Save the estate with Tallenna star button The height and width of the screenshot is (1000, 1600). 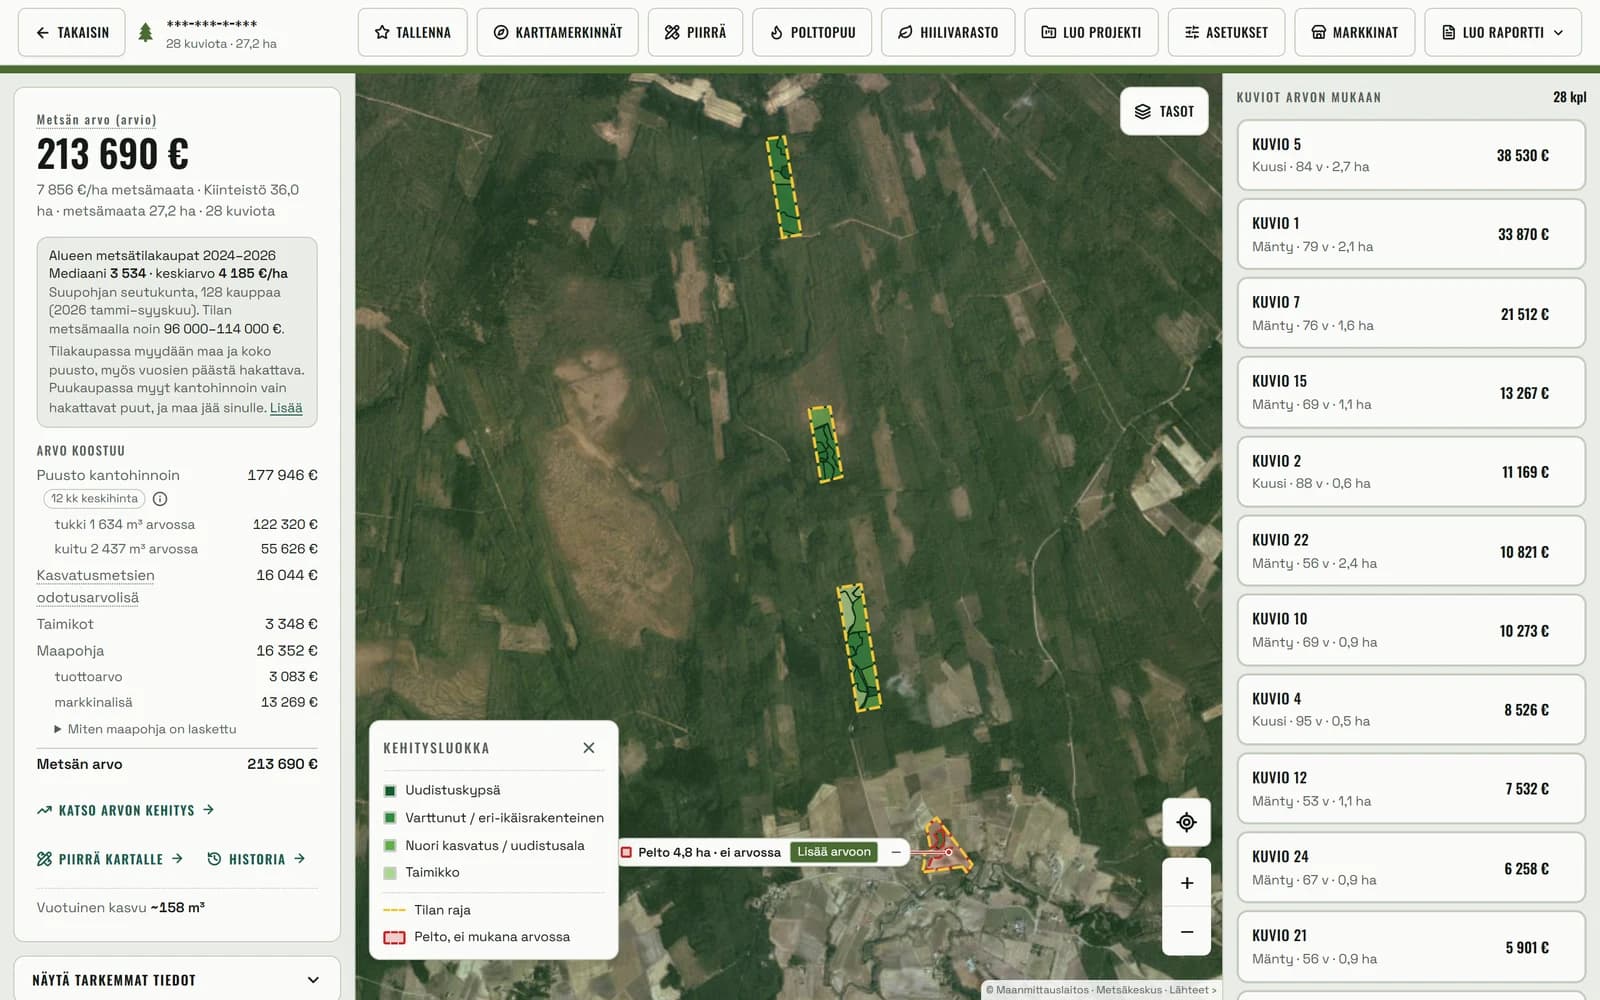point(412,32)
